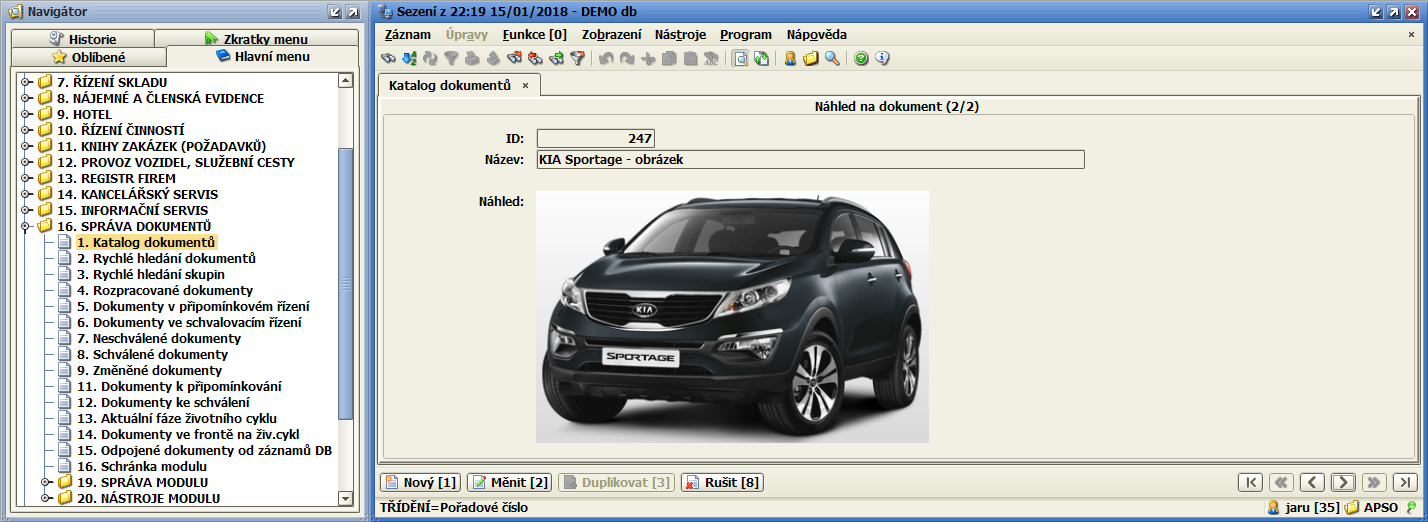The image size is (1428, 522).
Task: Open the Nápověda menu
Action: (x=817, y=34)
